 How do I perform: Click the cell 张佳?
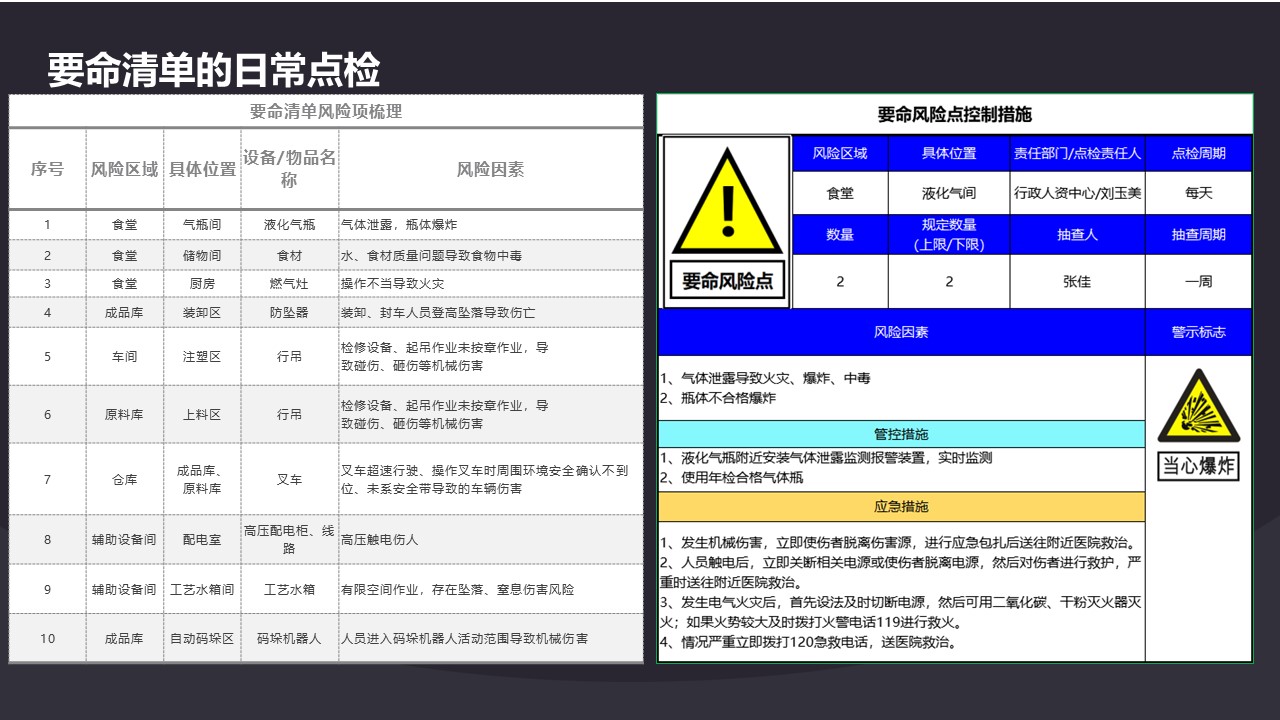(x=1077, y=281)
